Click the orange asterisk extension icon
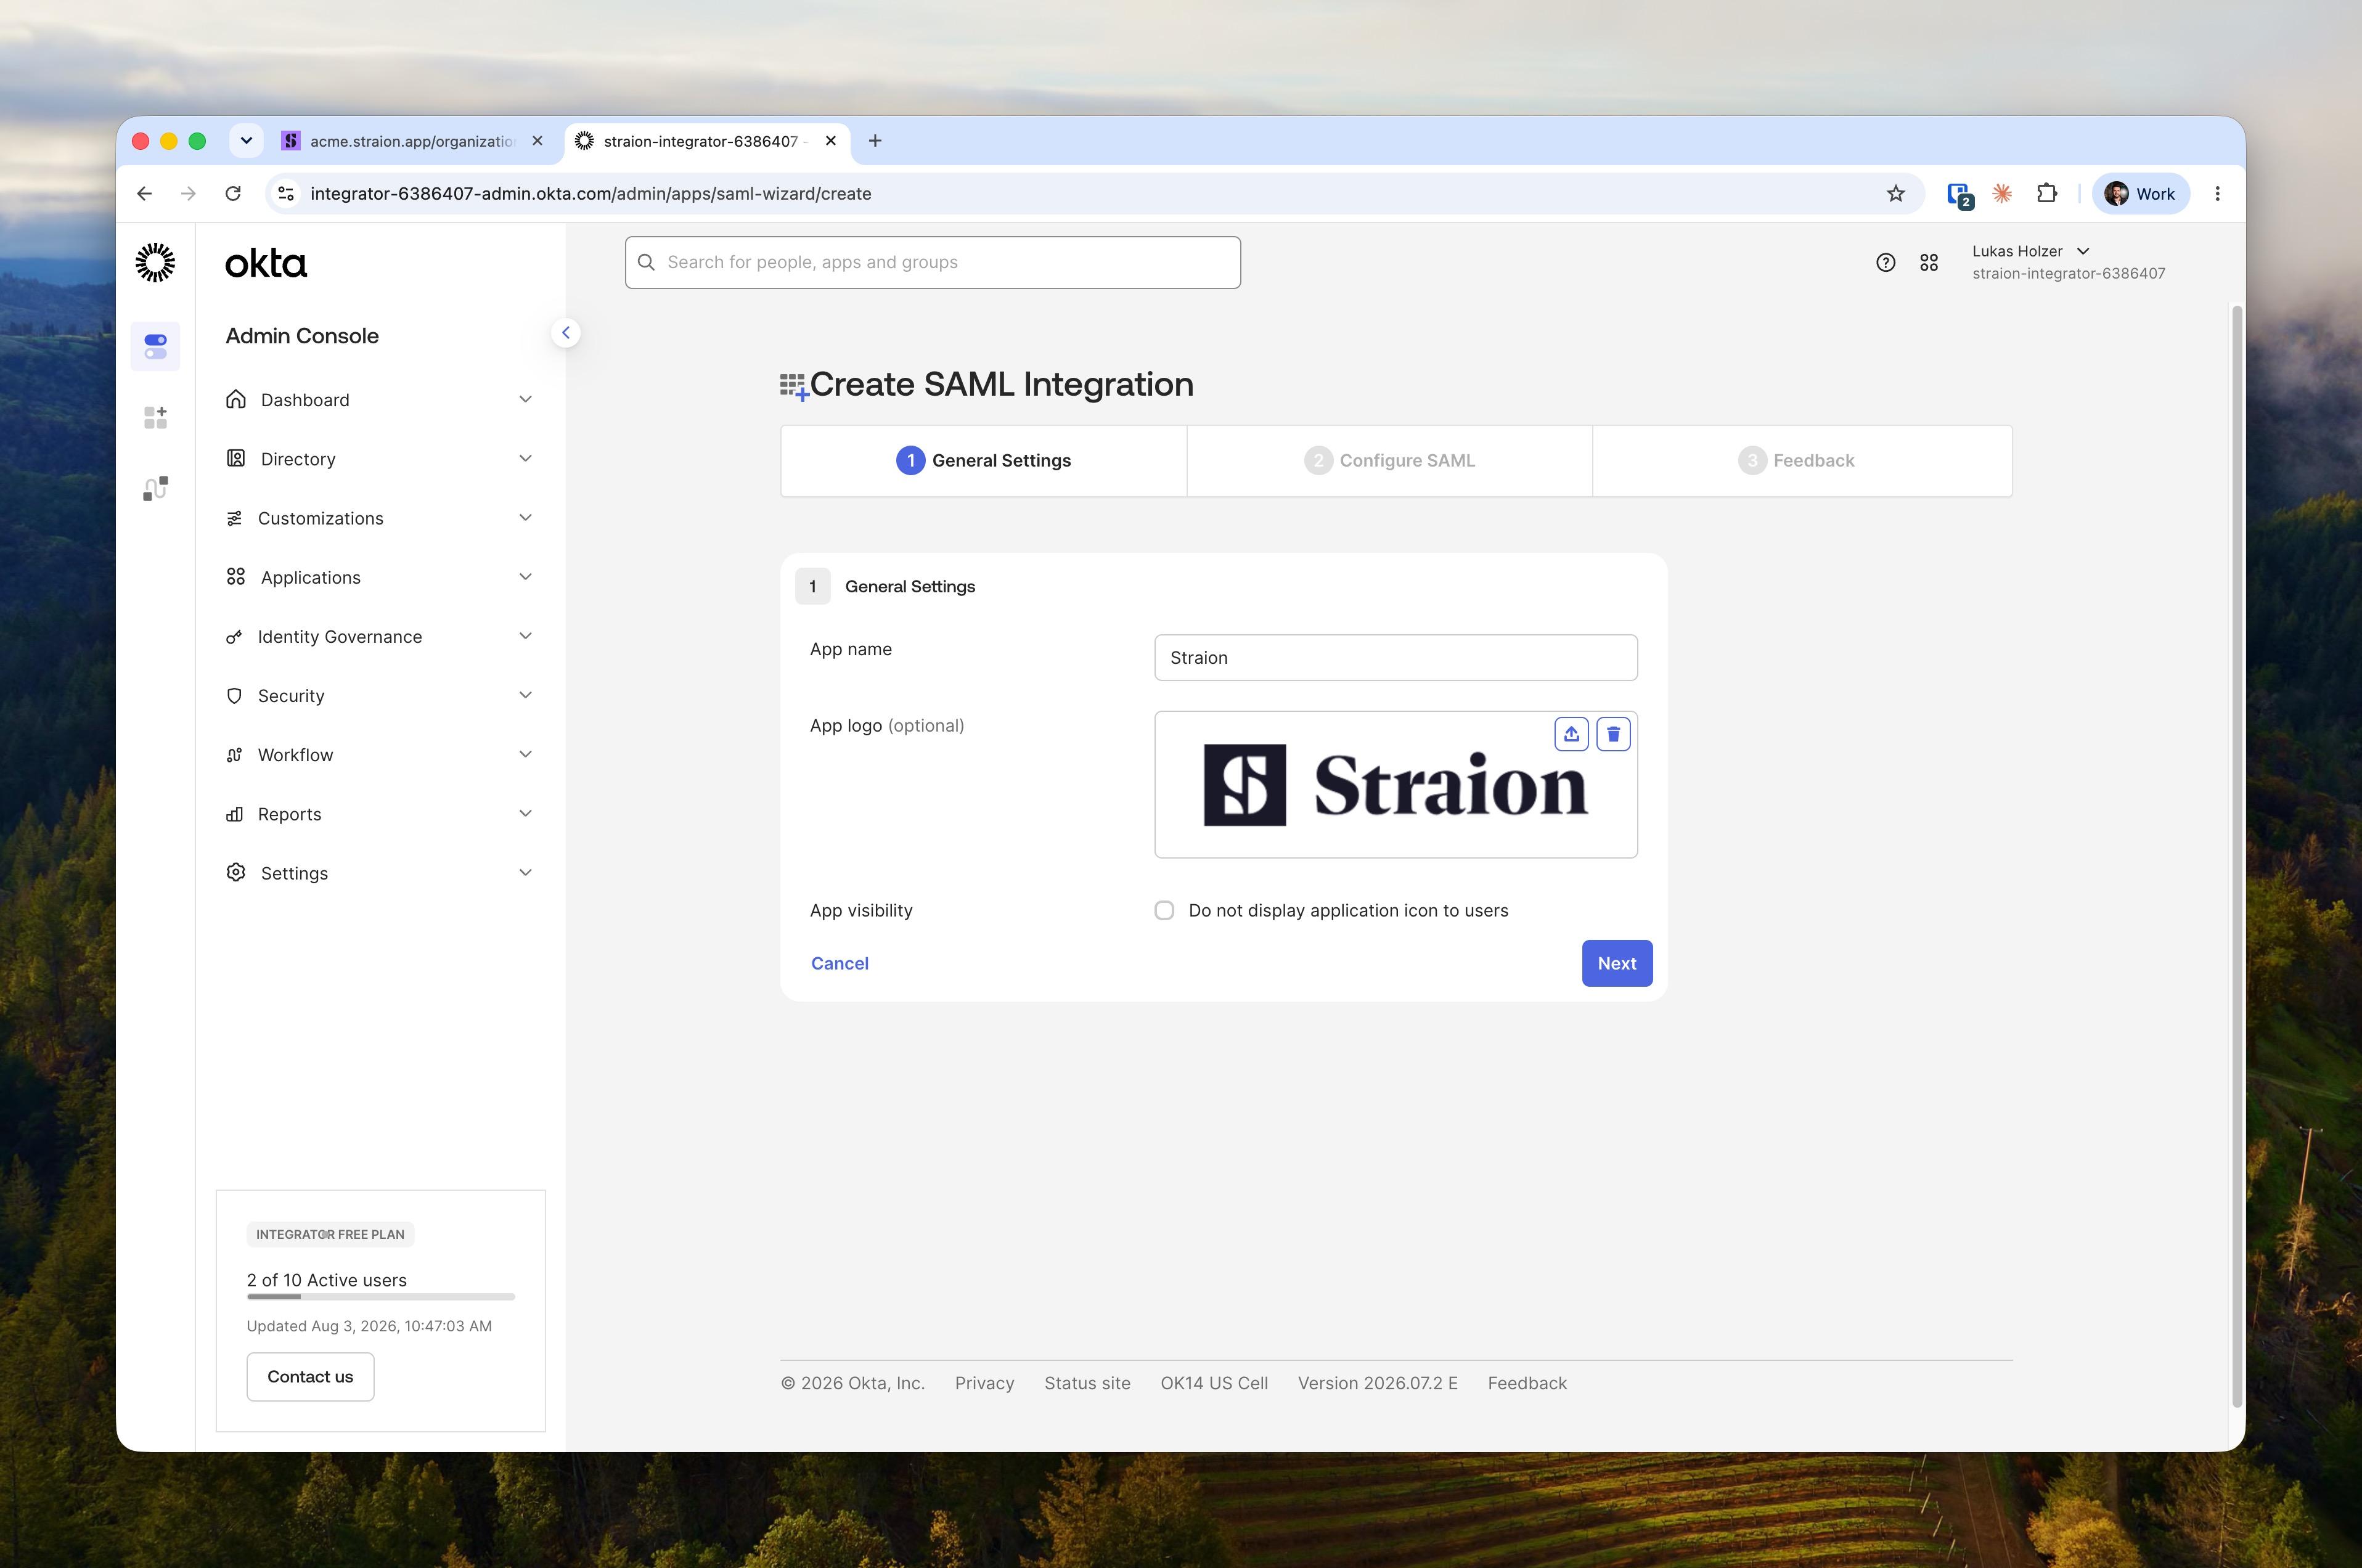Screen dimensions: 2362x1568 2002,194
